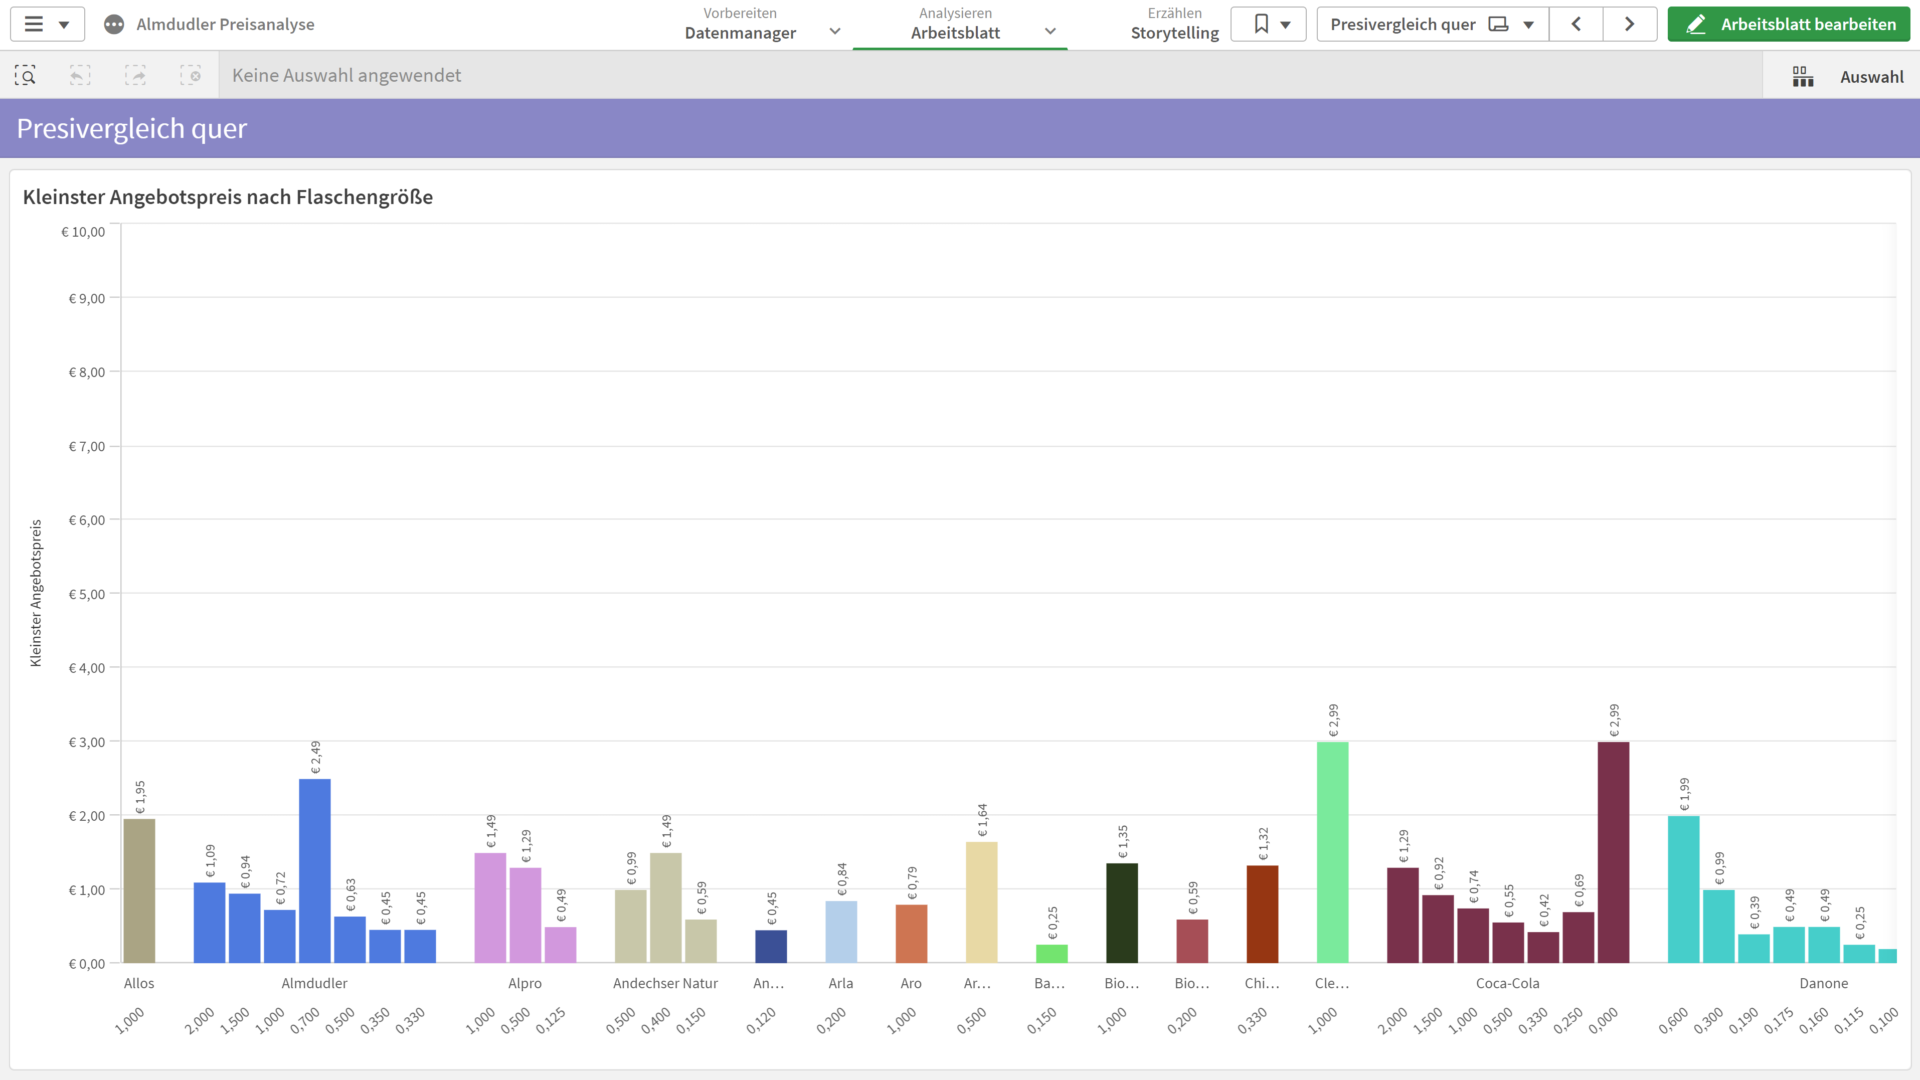Select the Allos 1,000 bar
1920x1080 pixels.
[139, 891]
